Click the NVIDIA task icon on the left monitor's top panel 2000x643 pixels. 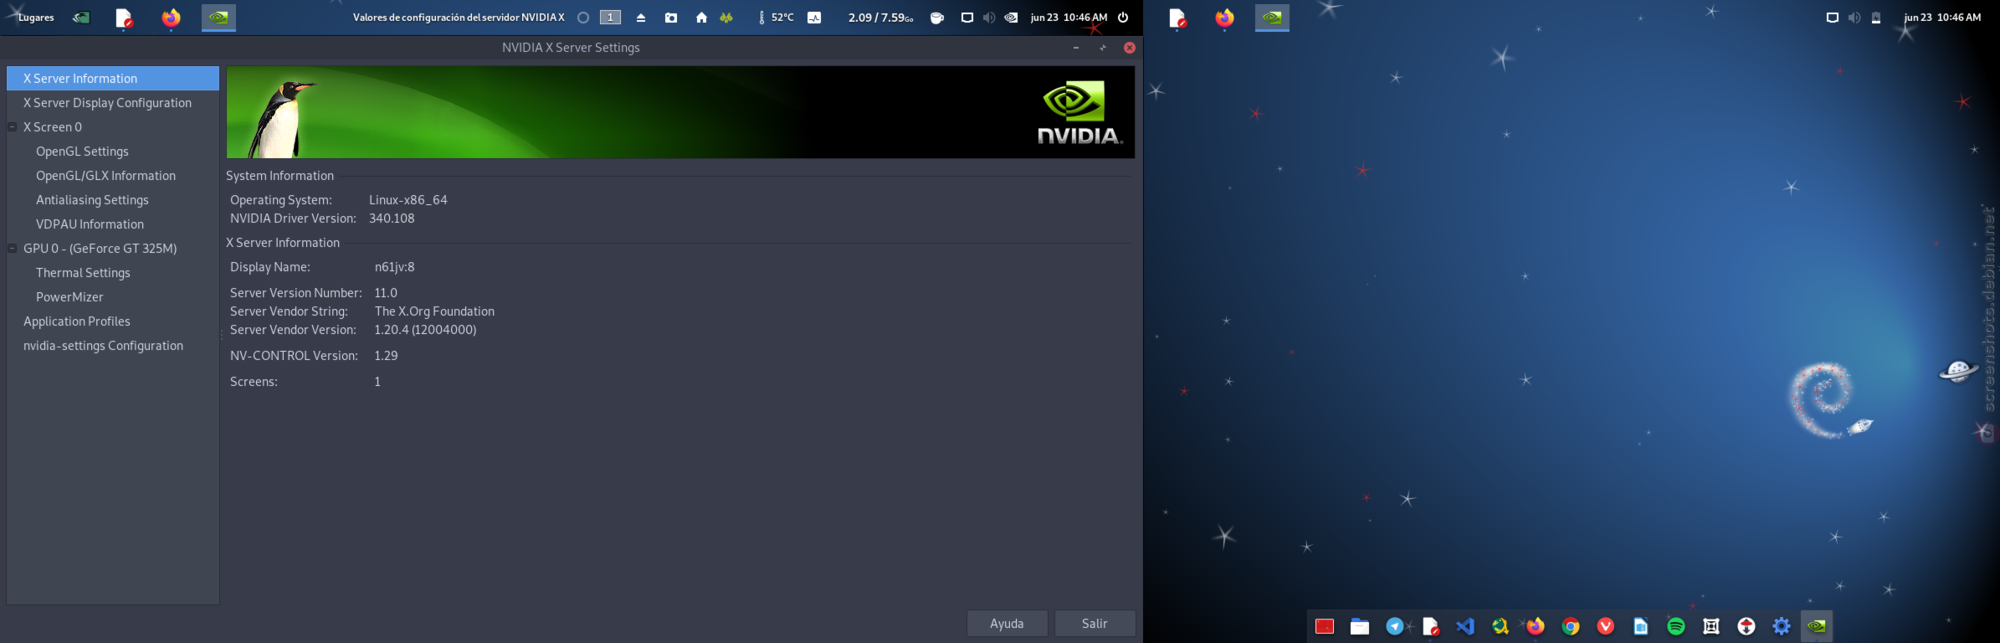[219, 18]
